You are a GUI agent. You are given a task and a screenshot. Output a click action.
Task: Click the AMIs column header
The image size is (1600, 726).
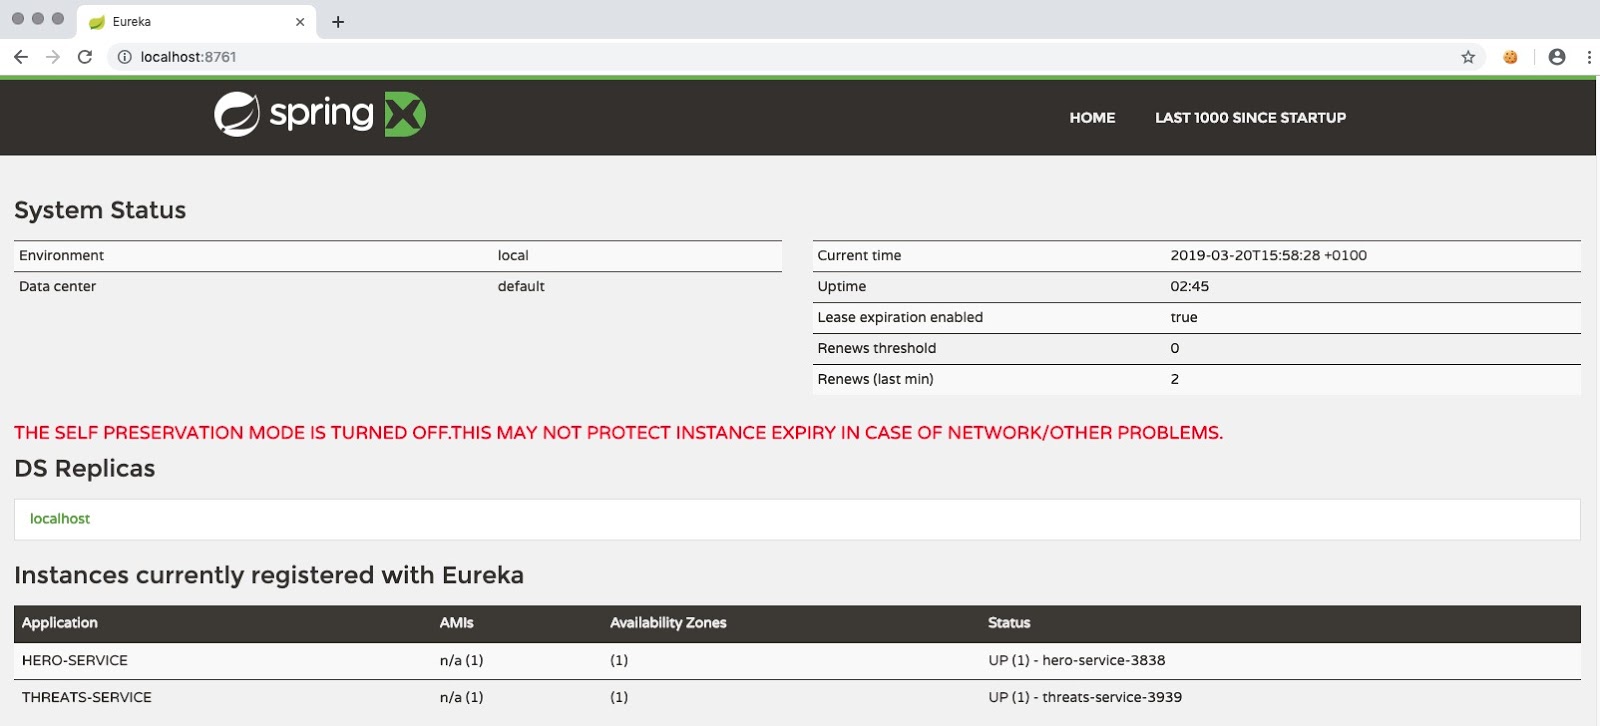pyautogui.click(x=457, y=623)
